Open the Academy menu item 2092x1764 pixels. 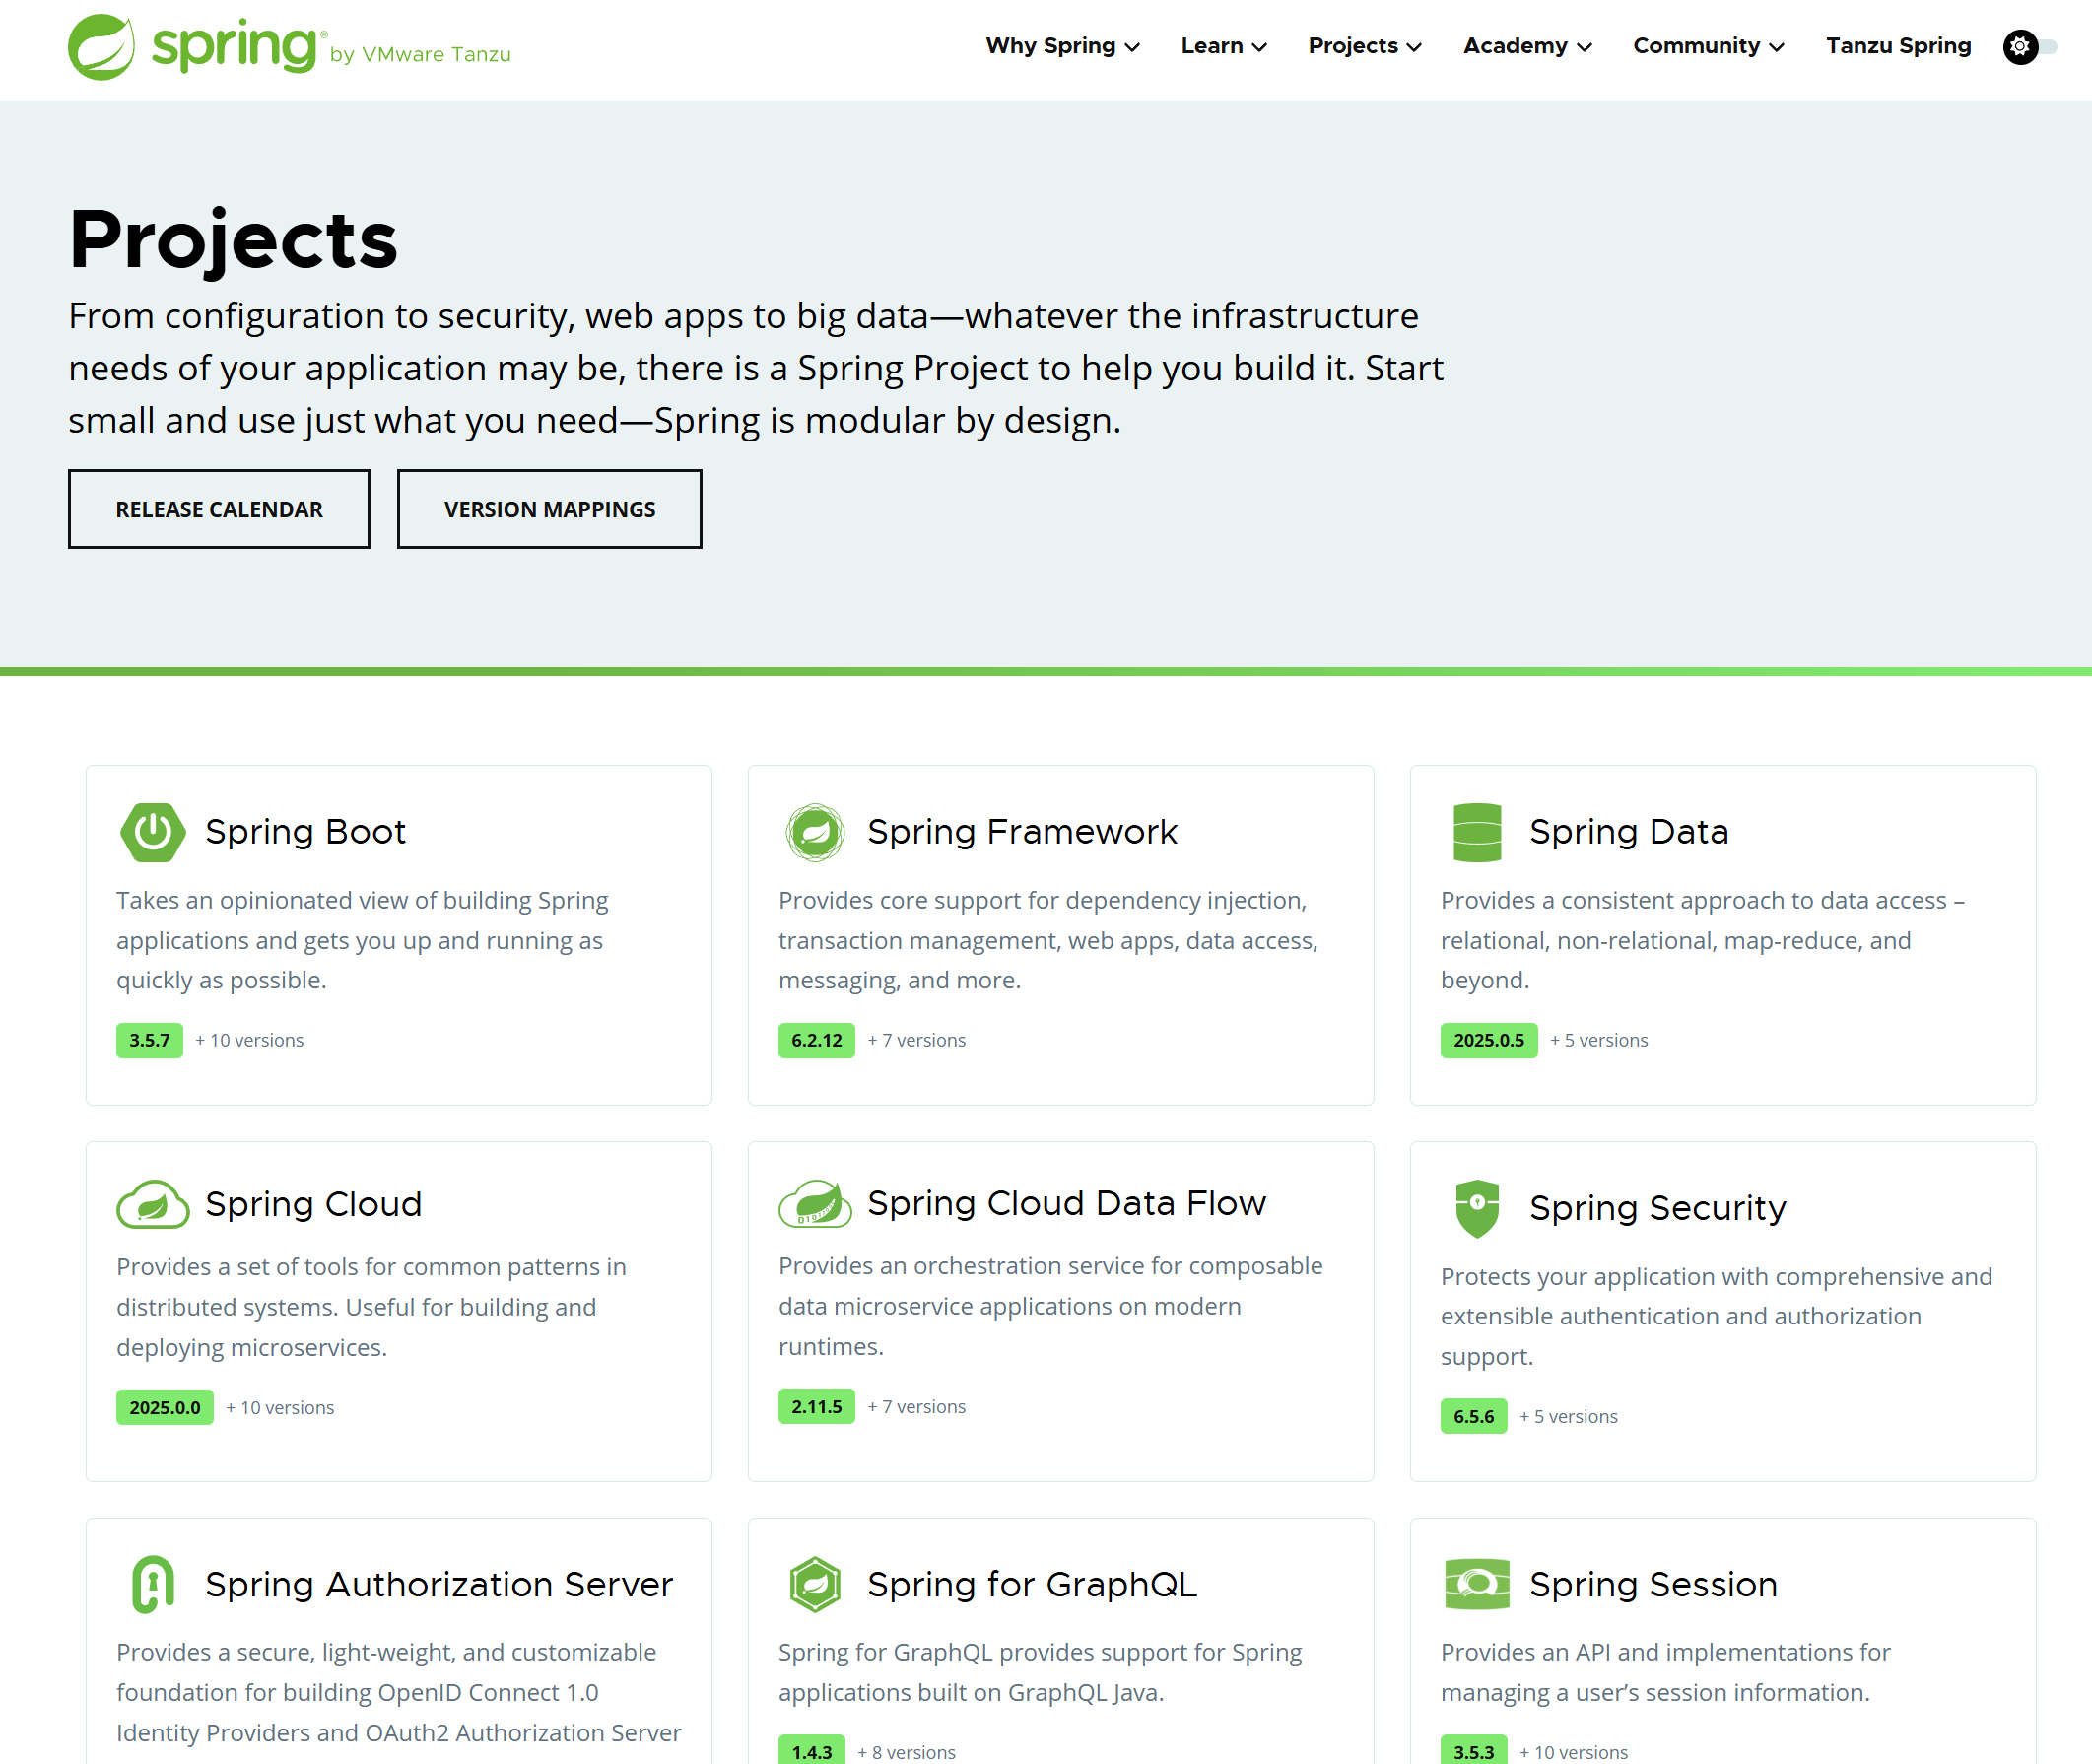pos(1527,46)
